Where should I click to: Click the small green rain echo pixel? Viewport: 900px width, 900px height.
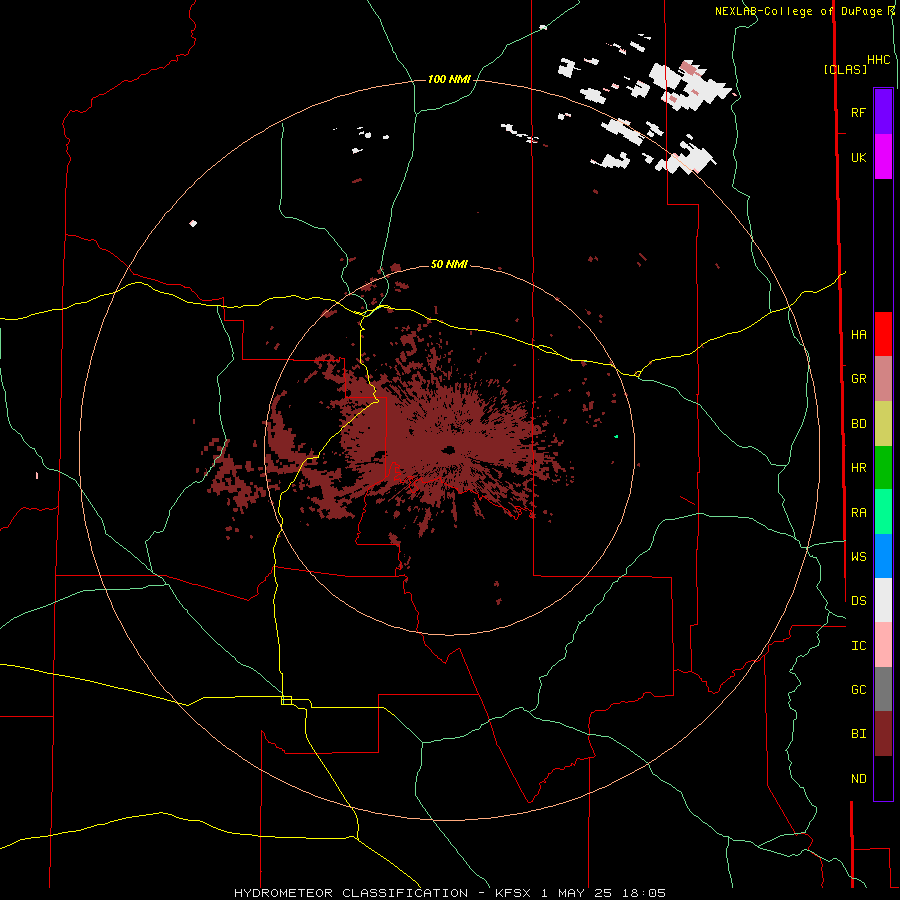(x=616, y=436)
